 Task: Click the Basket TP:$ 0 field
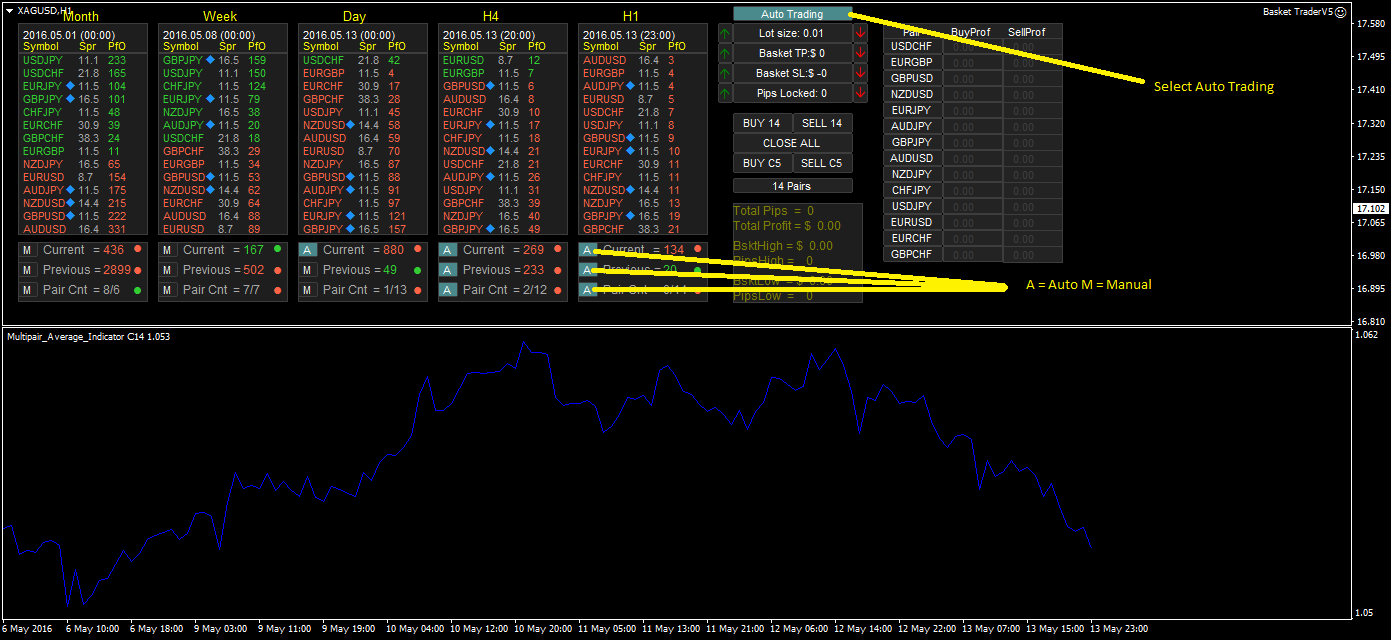[792, 53]
